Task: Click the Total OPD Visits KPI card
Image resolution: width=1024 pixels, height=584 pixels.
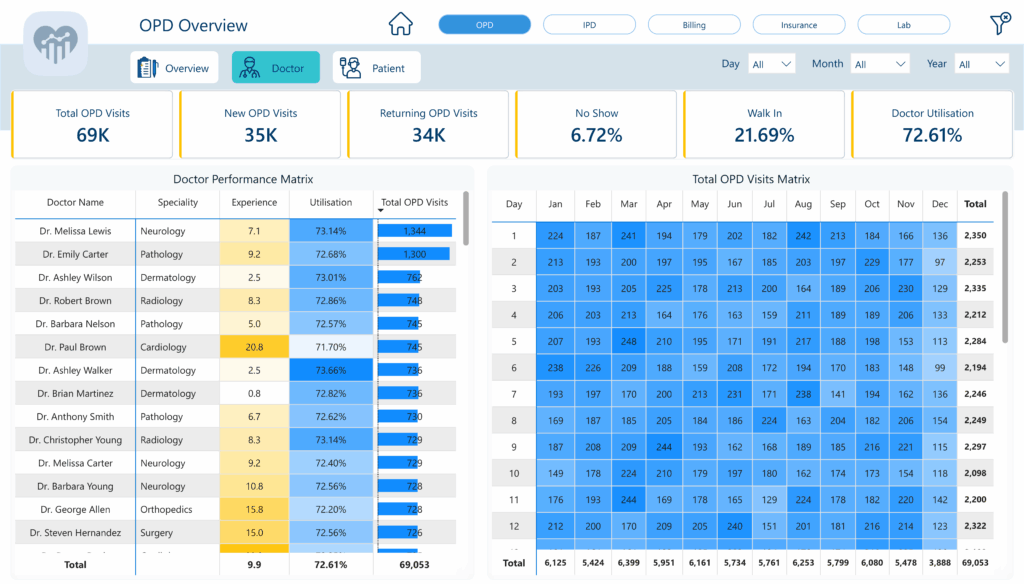Action: click(93, 124)
